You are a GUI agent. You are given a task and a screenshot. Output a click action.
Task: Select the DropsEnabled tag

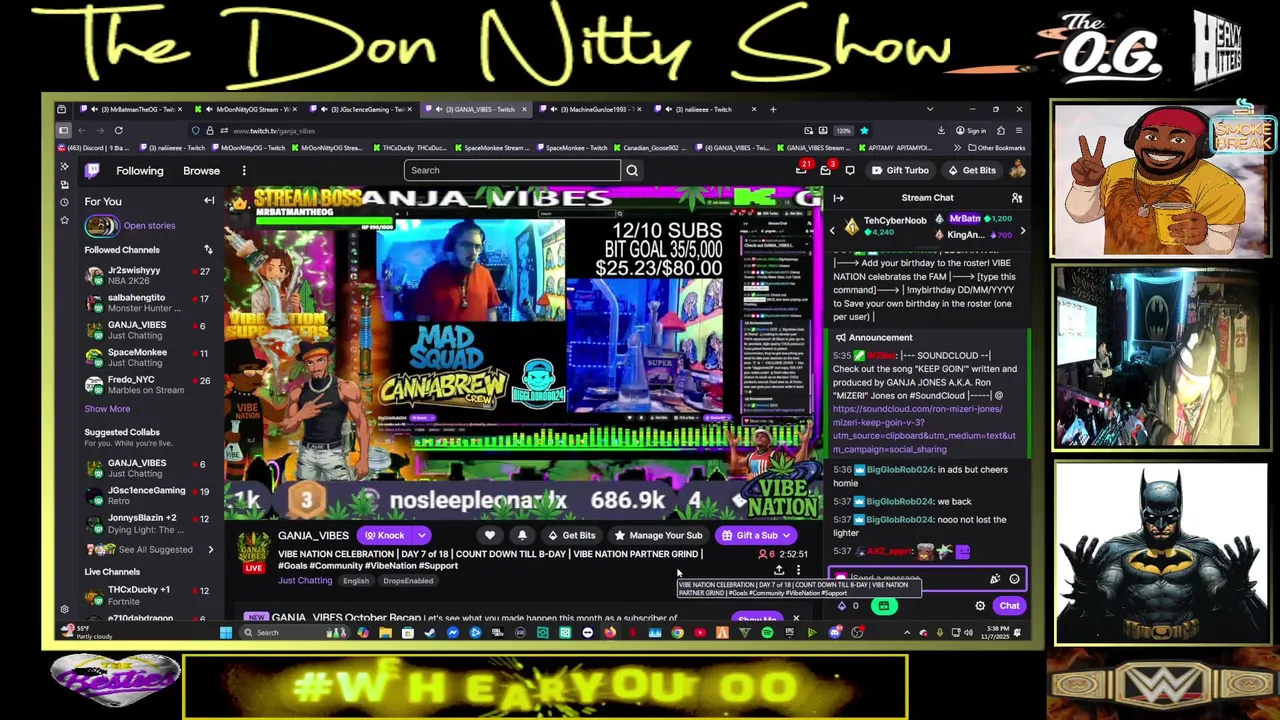408,581
